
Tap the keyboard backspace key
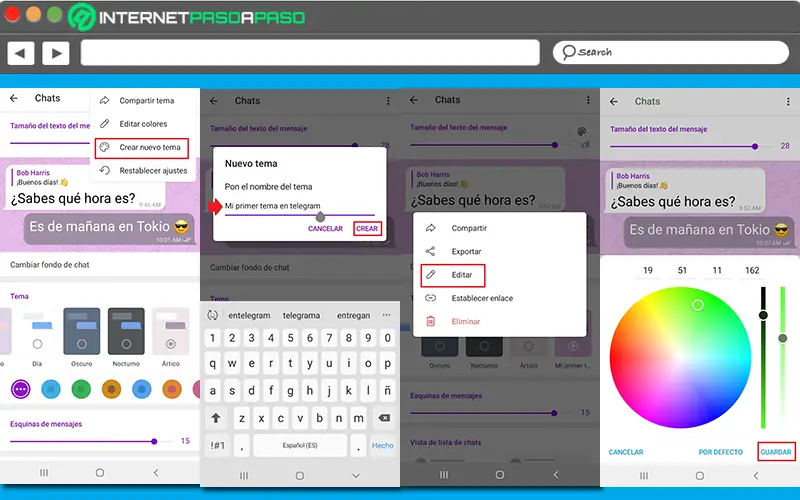pos(384,418)
